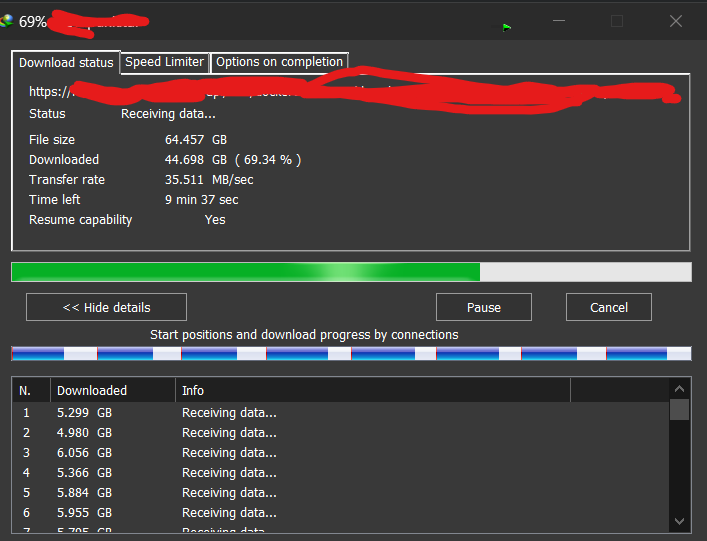Select connection row 5.884 GB
707x541 pixels.
coord(340,493)
